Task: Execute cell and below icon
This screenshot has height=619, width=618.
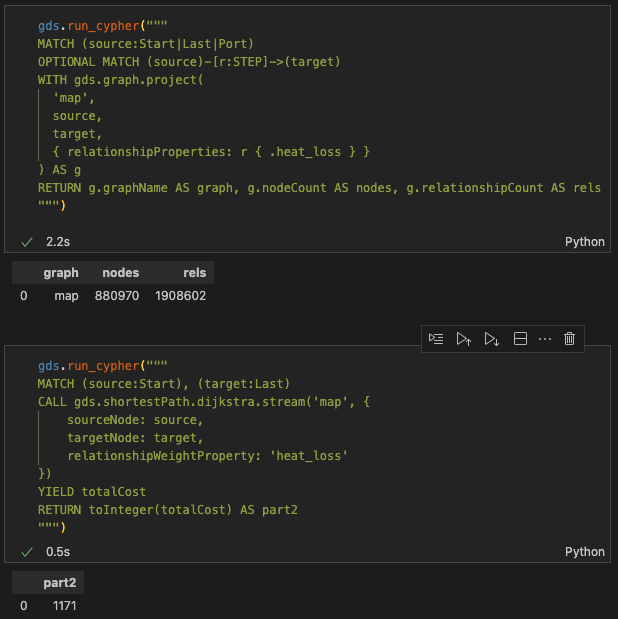Action: (x=492, y=339)
